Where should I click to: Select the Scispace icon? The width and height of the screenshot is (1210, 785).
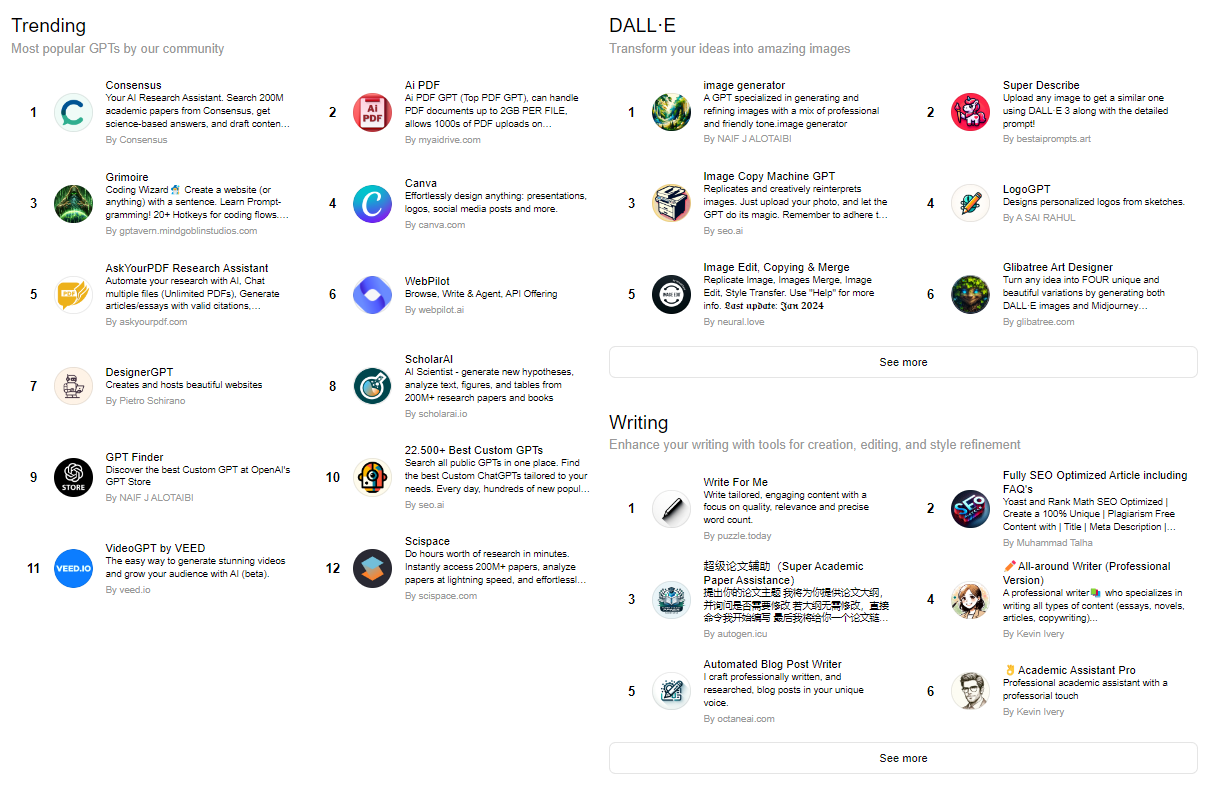[x=373, y=568]
